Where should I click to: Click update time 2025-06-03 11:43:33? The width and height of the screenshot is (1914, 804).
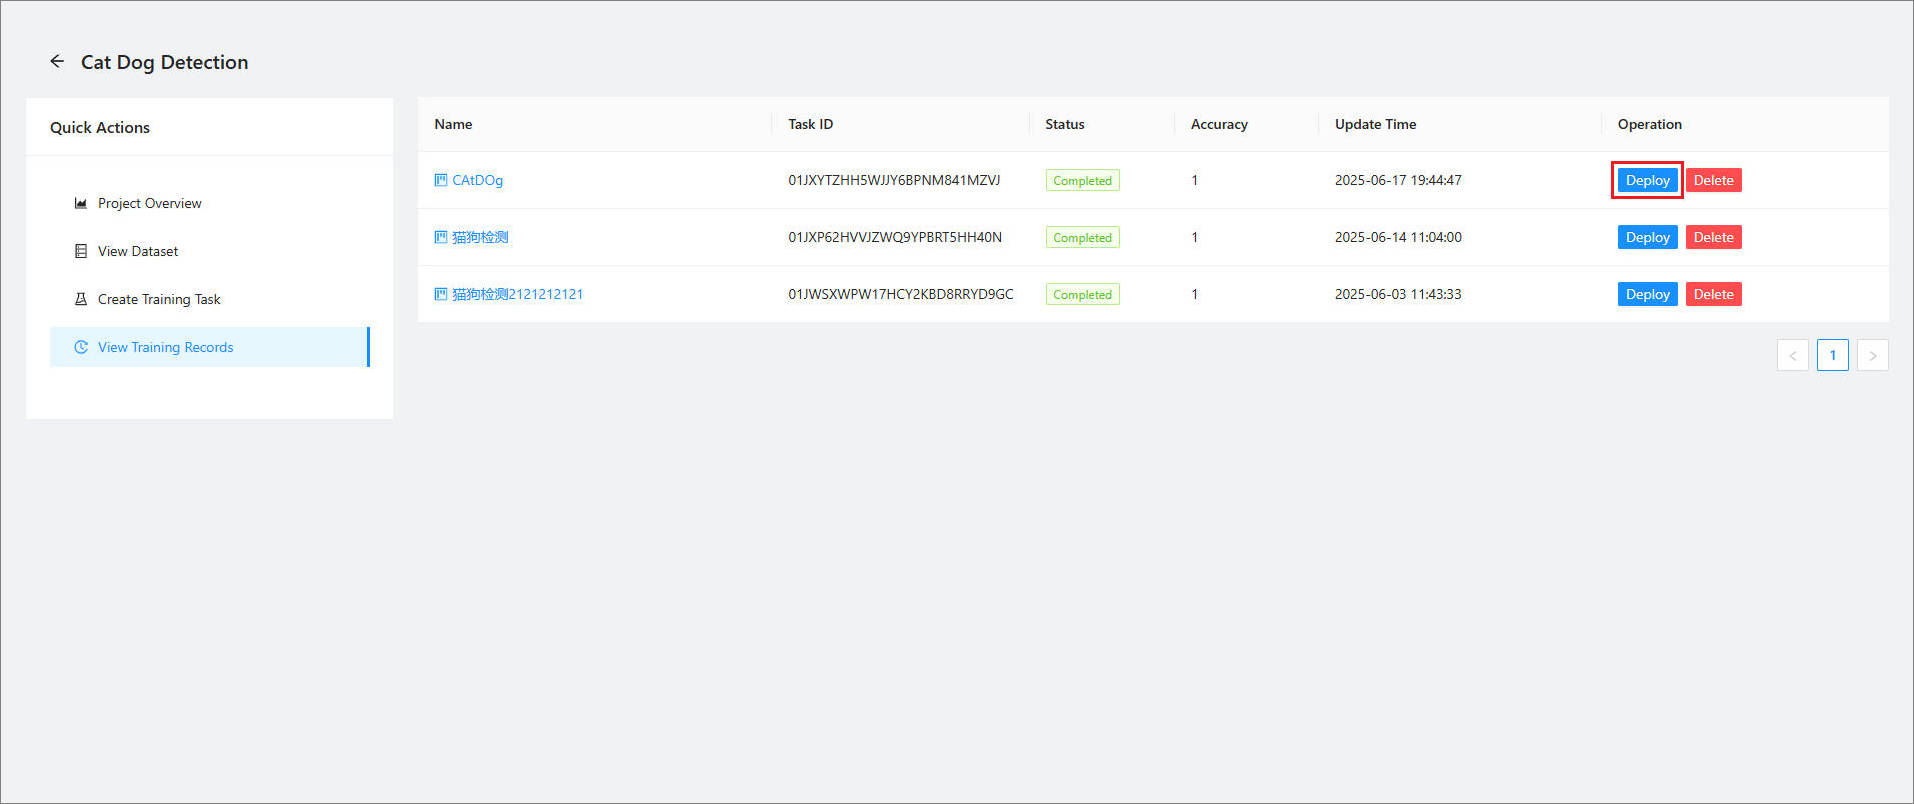tap(1398, 294)
